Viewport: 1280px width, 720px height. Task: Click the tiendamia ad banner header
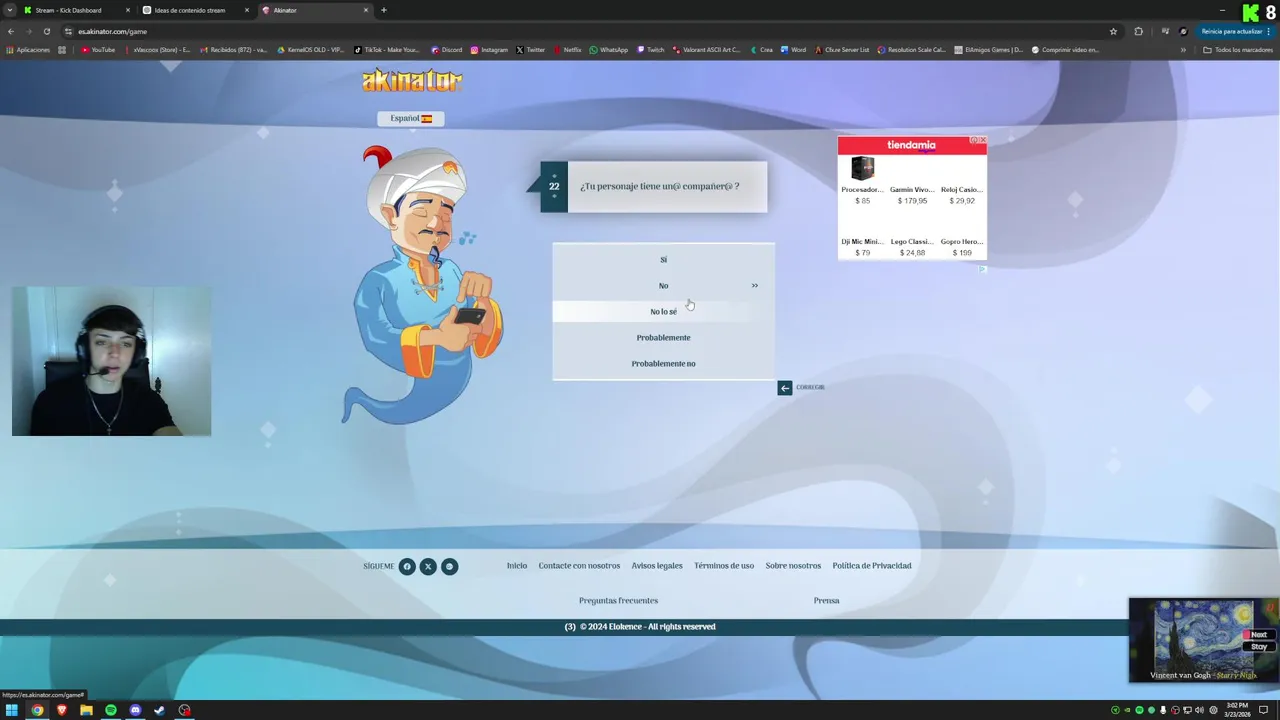[911, 145]
